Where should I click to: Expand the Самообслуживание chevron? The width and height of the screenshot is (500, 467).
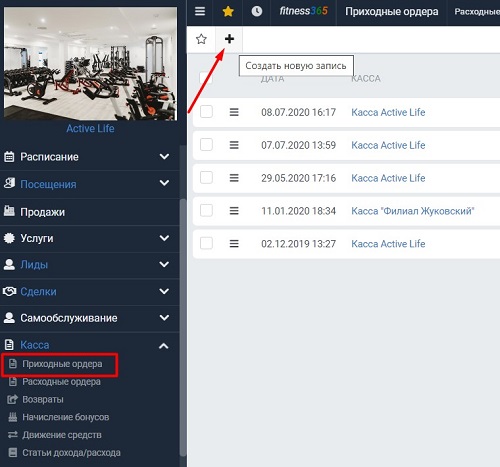[164, 318]
